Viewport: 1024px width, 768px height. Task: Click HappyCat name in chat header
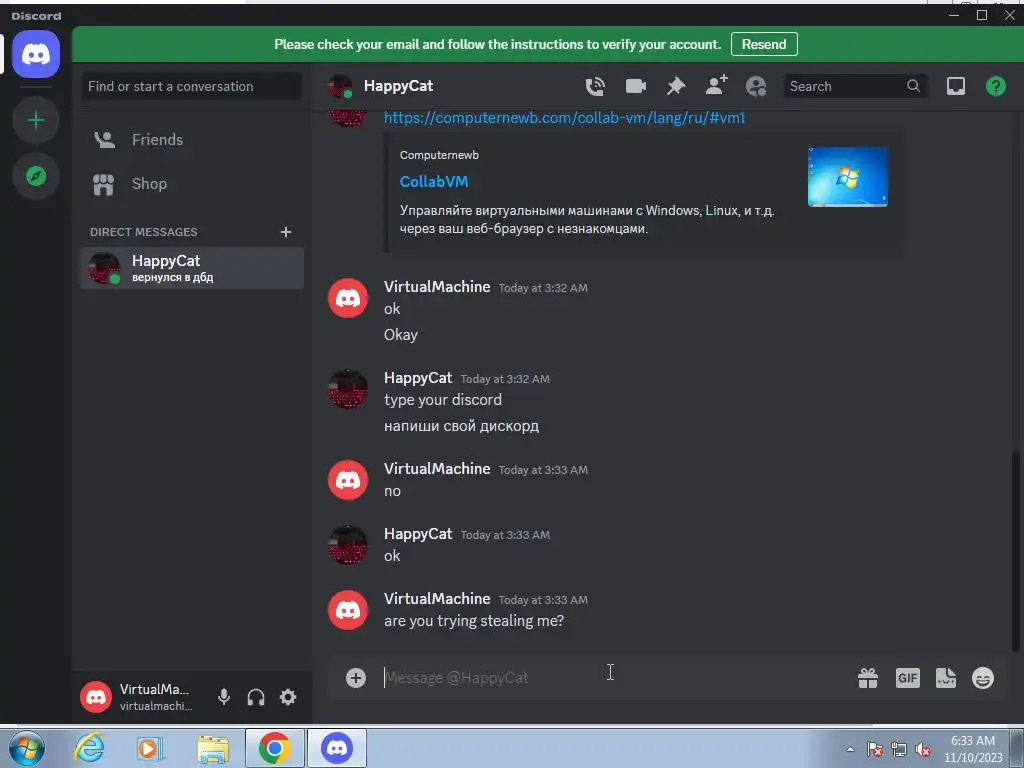(398, 86)
